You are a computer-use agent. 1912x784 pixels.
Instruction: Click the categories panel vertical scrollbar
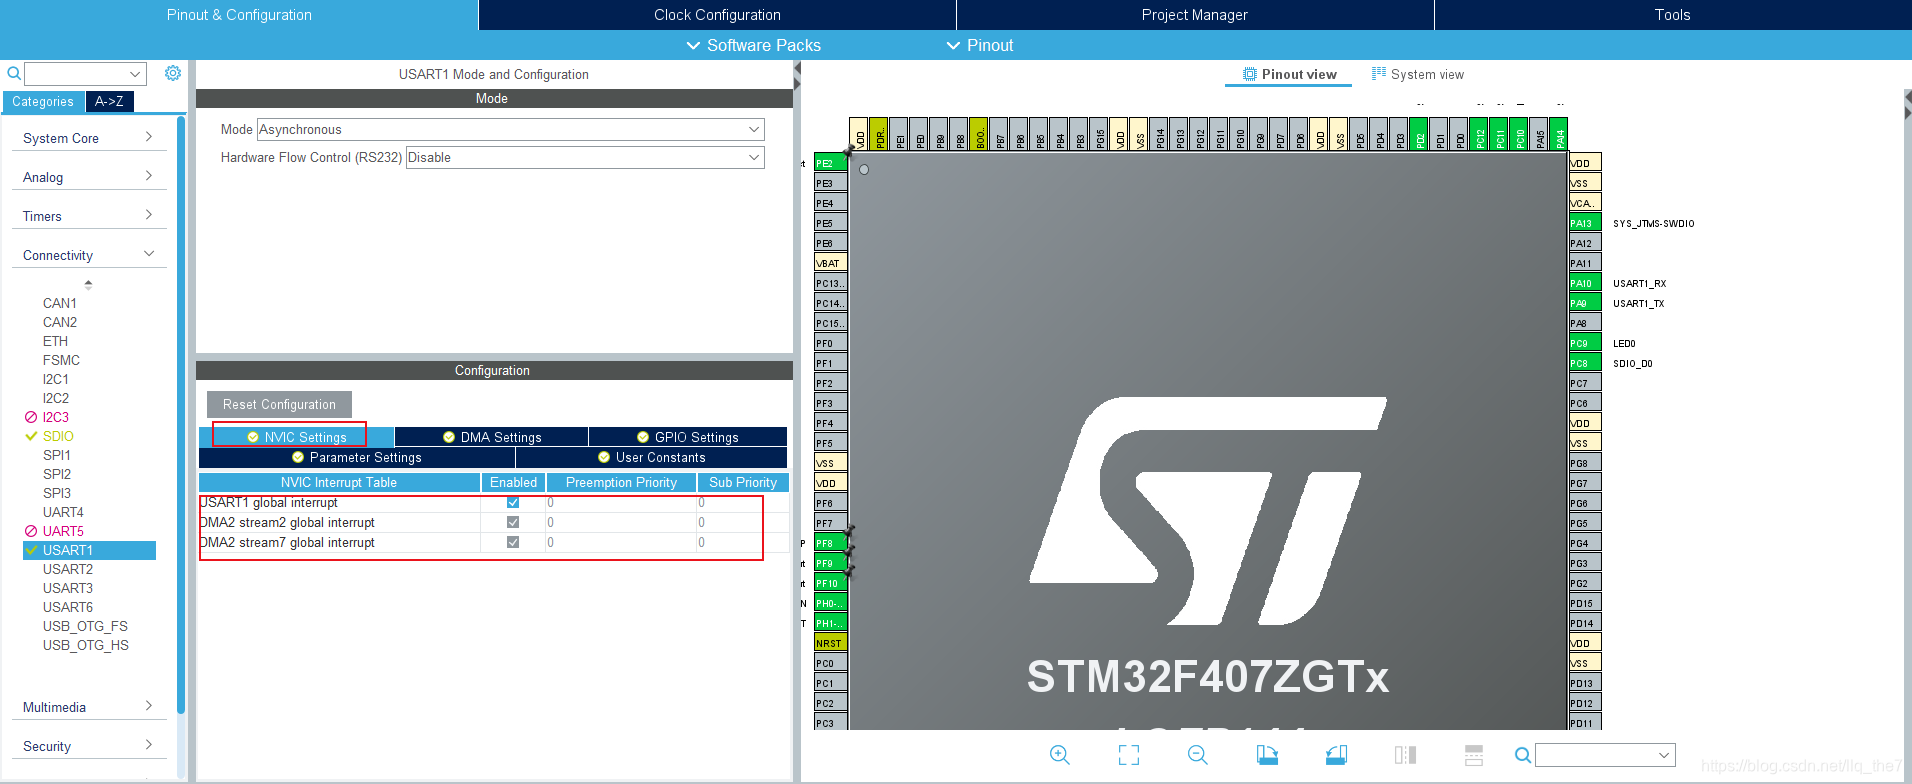pos(181,415)
